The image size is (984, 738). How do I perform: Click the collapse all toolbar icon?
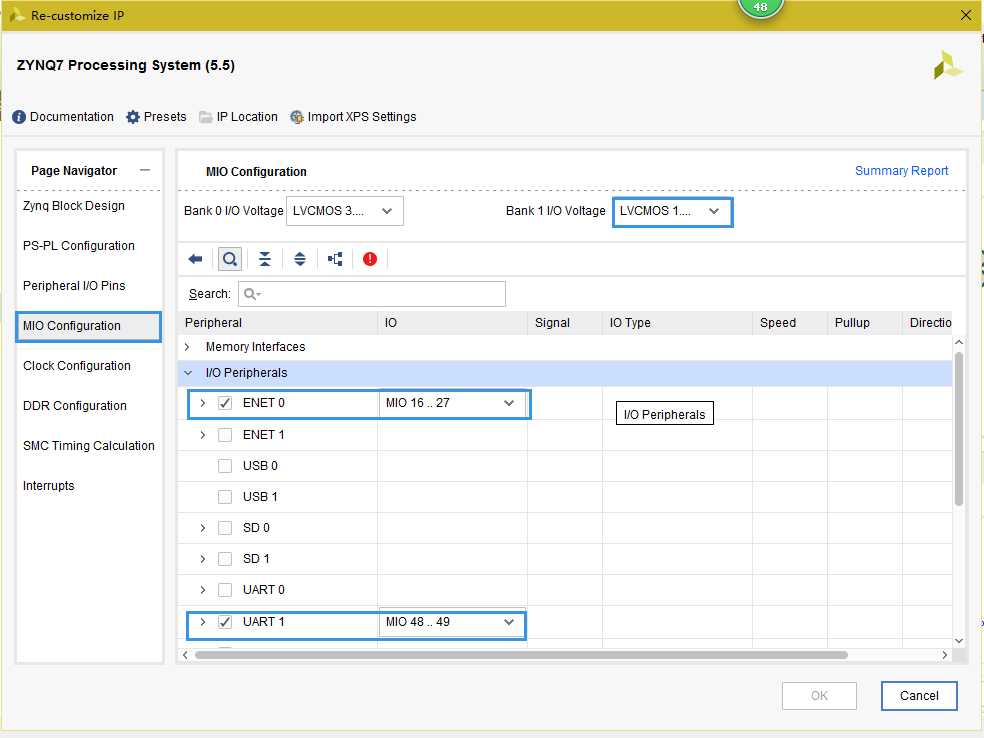click(265, 259)
